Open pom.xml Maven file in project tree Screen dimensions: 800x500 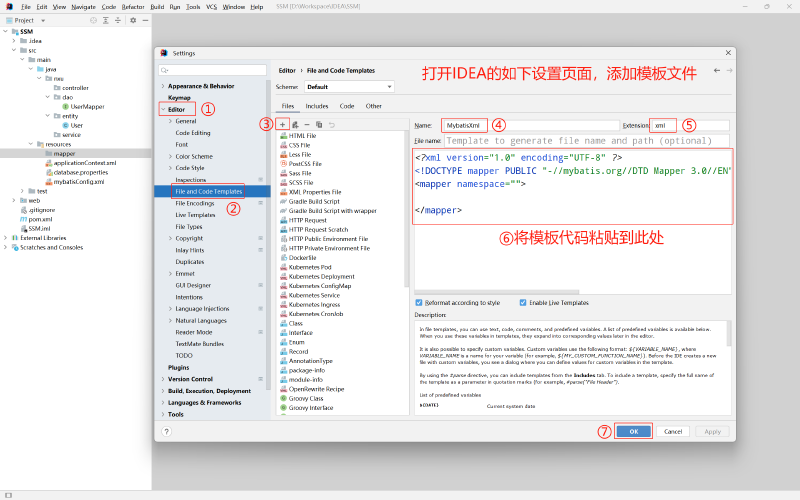[40, 219]
